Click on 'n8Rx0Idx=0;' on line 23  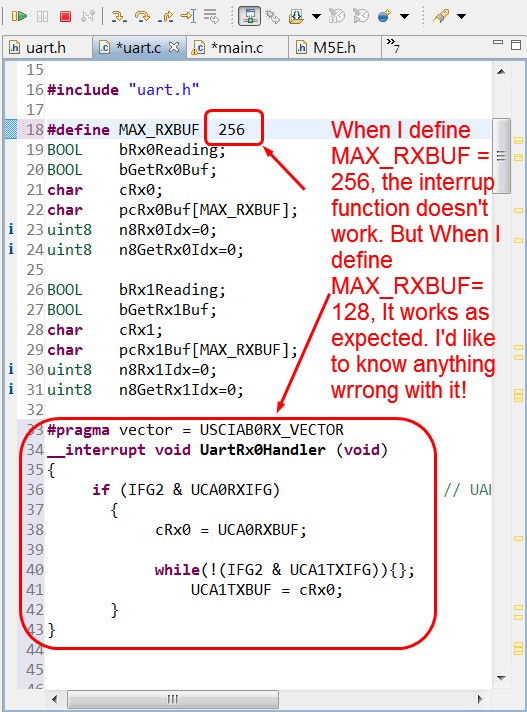167,230
